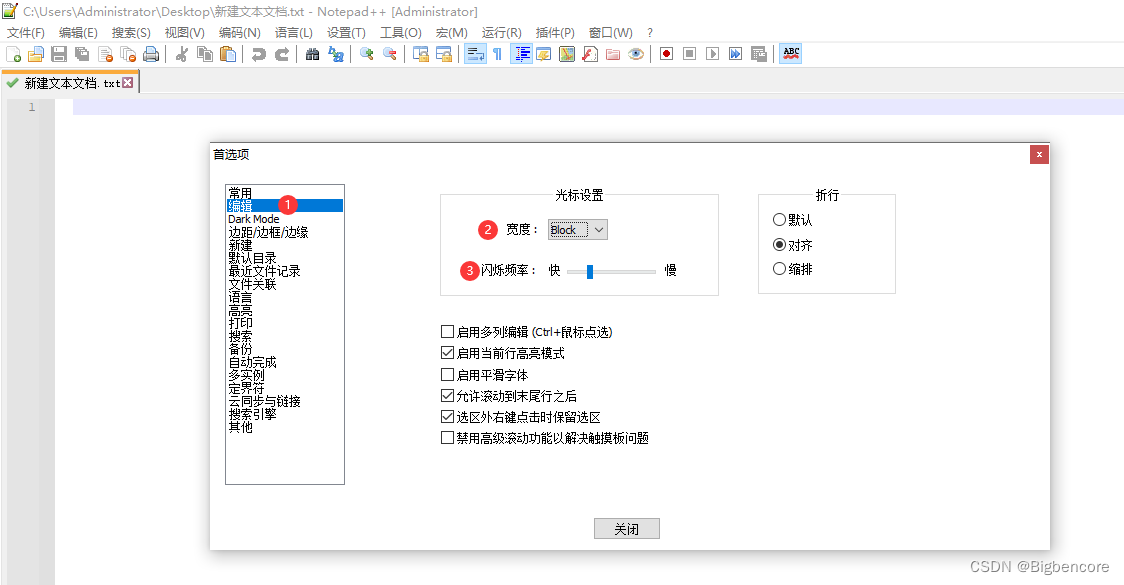Enable 启用多列编辑 checkbox
Viewport: 1124px width, 585px height.
point(447,330)
